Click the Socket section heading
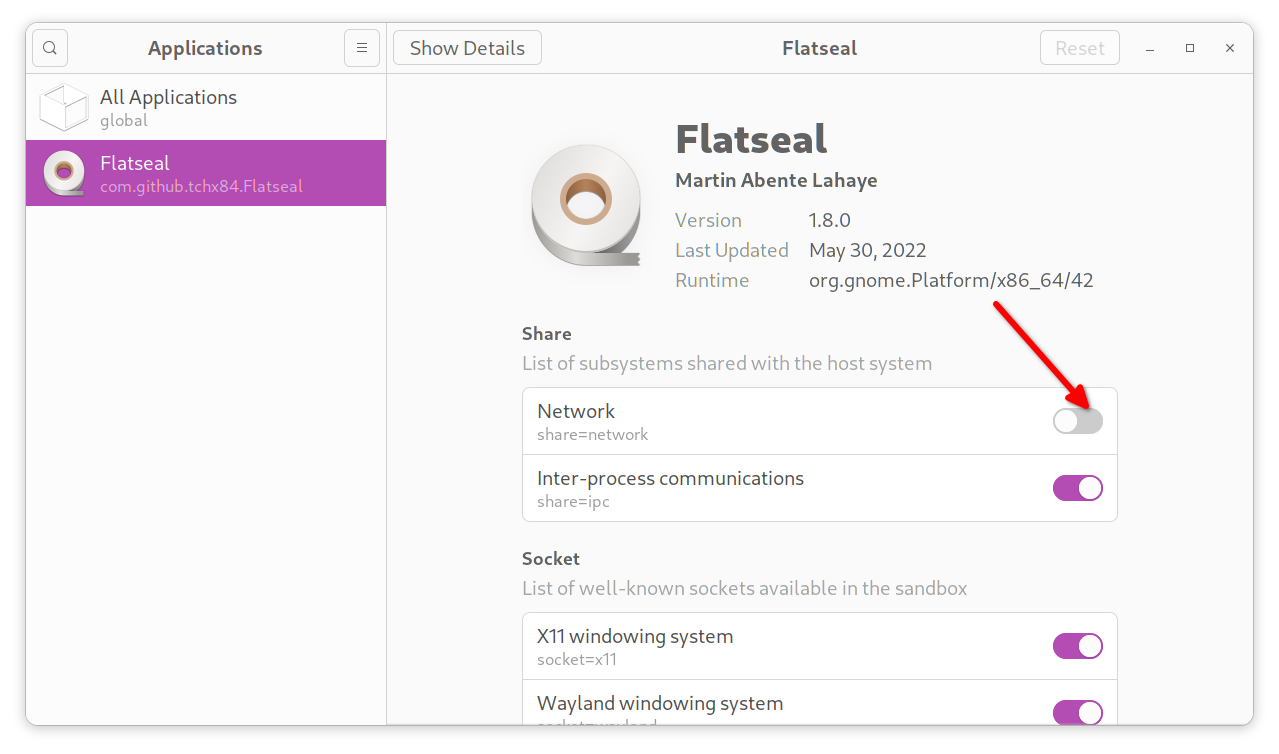Viewport: 1279px width, 754px height. coord(551,559)
